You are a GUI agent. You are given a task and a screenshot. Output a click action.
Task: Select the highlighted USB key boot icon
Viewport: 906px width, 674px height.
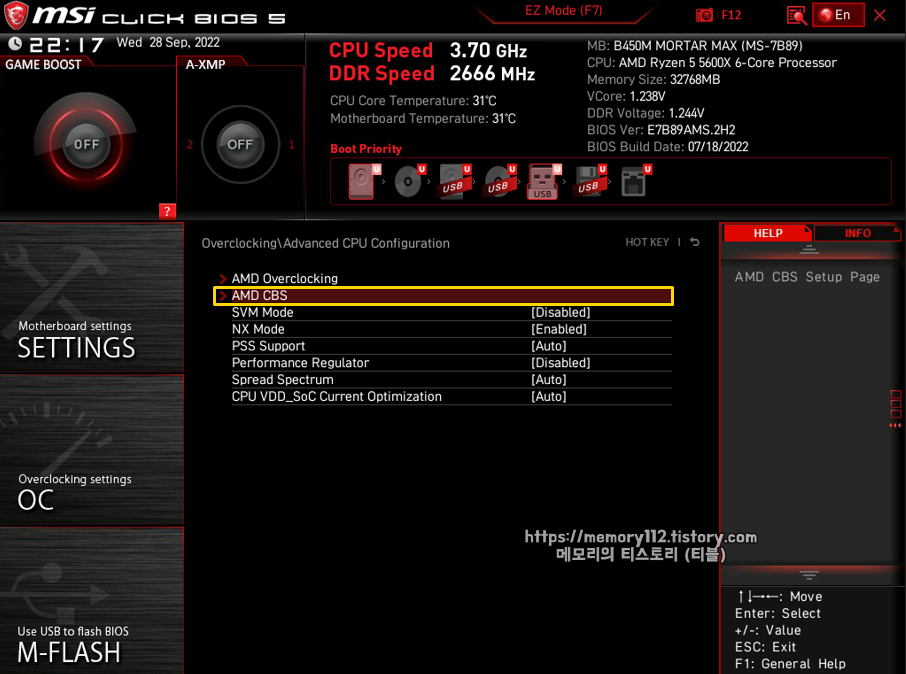(544, 182)
